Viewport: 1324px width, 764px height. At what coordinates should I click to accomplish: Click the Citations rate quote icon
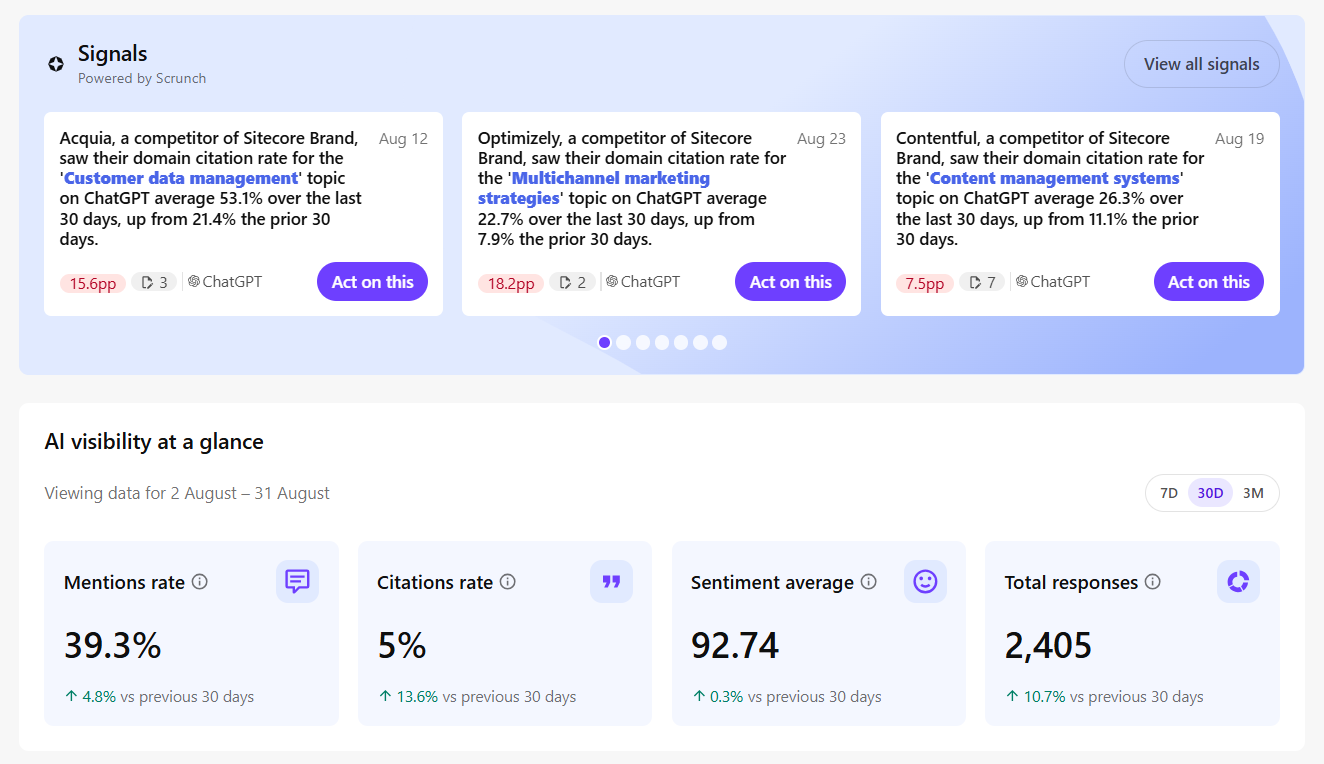click(611, 581)
